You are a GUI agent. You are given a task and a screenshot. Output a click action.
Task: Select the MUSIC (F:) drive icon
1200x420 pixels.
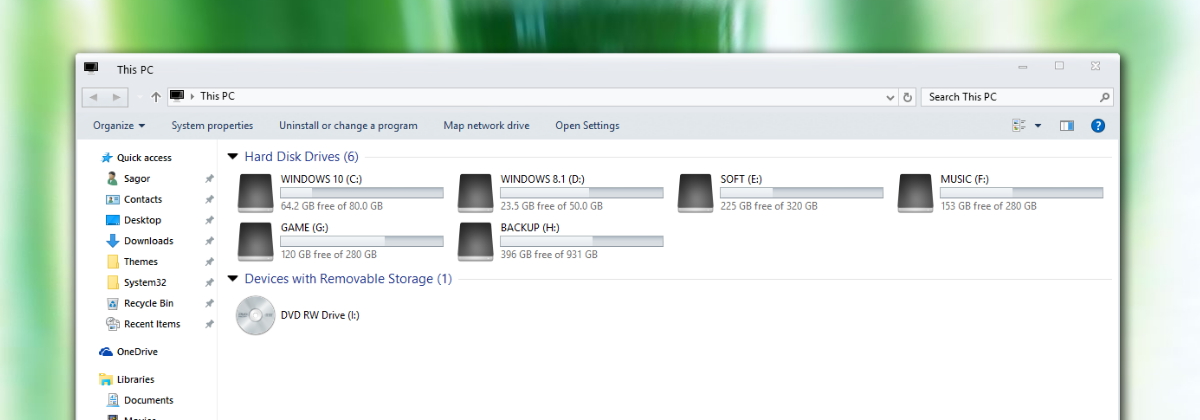(915, 193)
